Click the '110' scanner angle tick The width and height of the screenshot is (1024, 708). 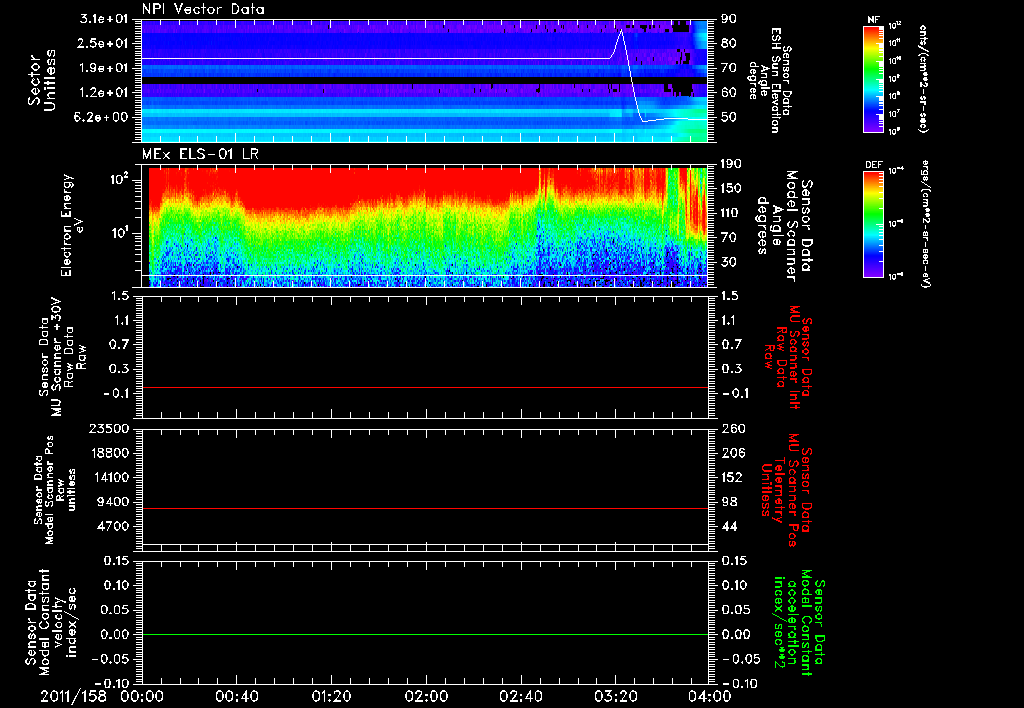(x=732, y=213)
